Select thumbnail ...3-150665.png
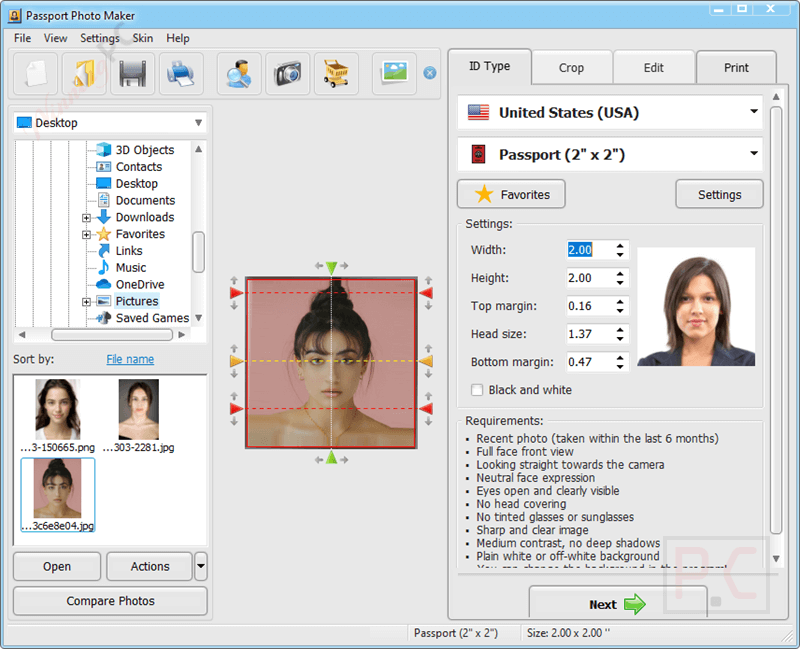 [x=58, y=415]
